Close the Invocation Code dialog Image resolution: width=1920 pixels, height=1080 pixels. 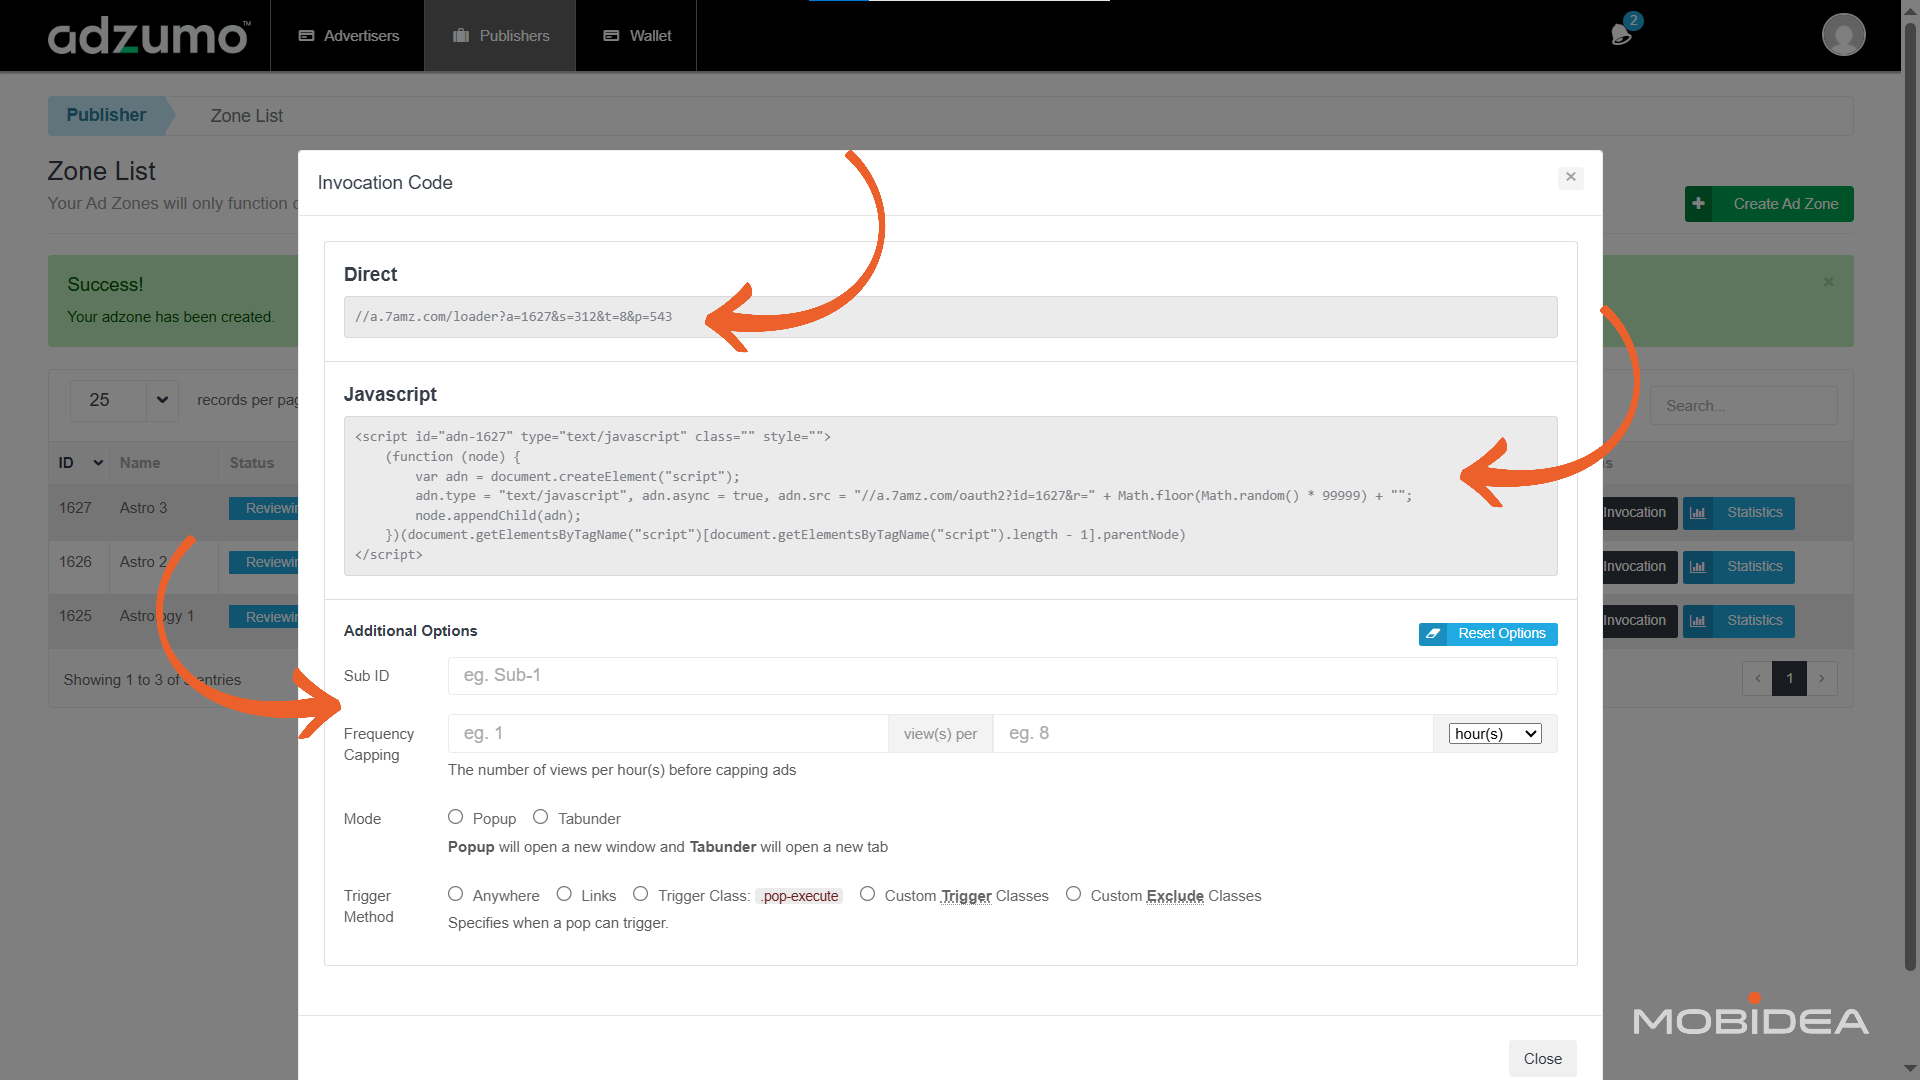(1570, 178)
